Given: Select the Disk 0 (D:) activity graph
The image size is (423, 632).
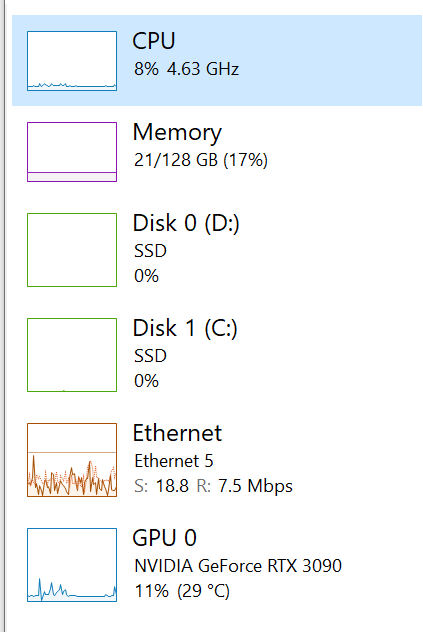Looking at the screenshot, I should [72, 250].
